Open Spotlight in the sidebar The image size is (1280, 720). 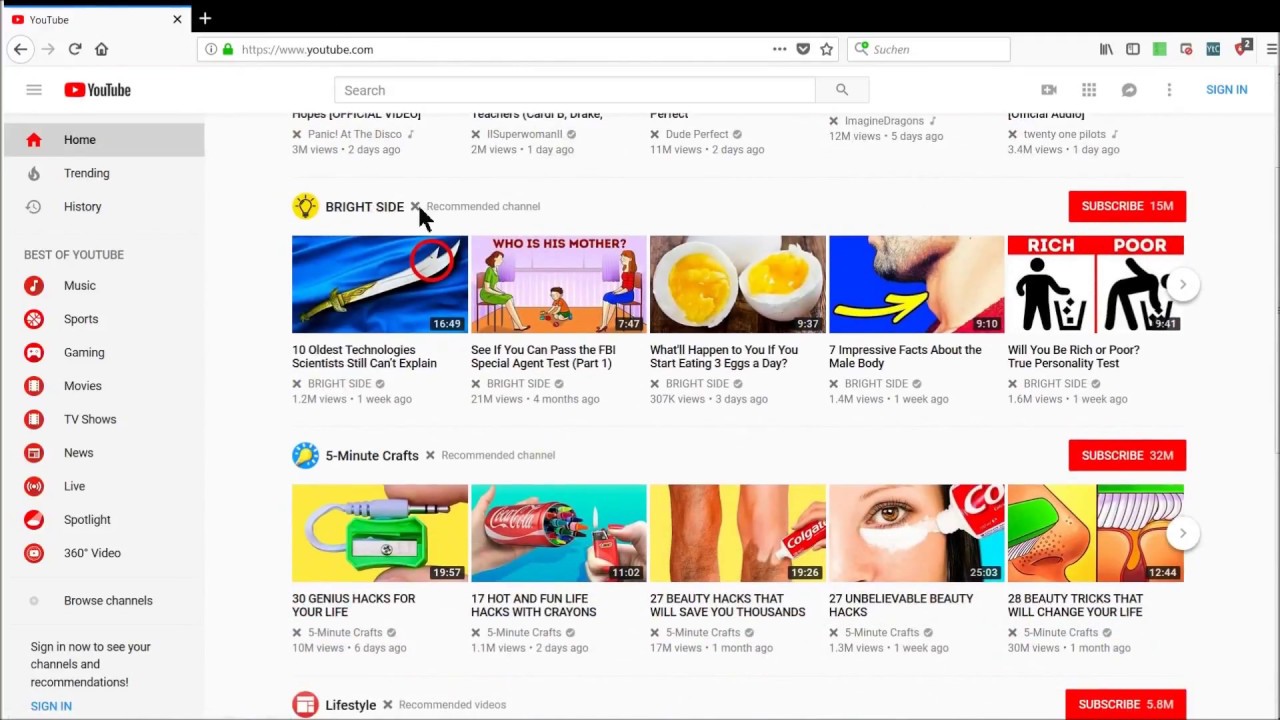[104, 520]
